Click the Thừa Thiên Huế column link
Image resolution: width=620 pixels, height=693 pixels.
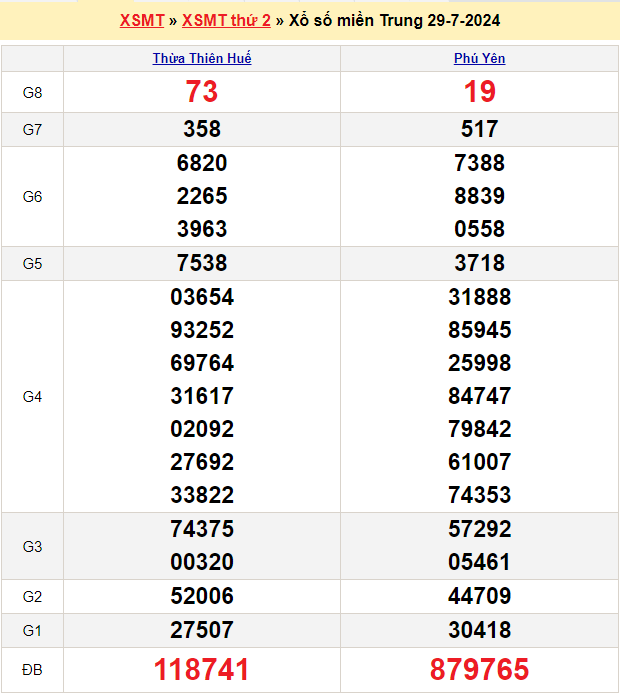click(202, 59)
